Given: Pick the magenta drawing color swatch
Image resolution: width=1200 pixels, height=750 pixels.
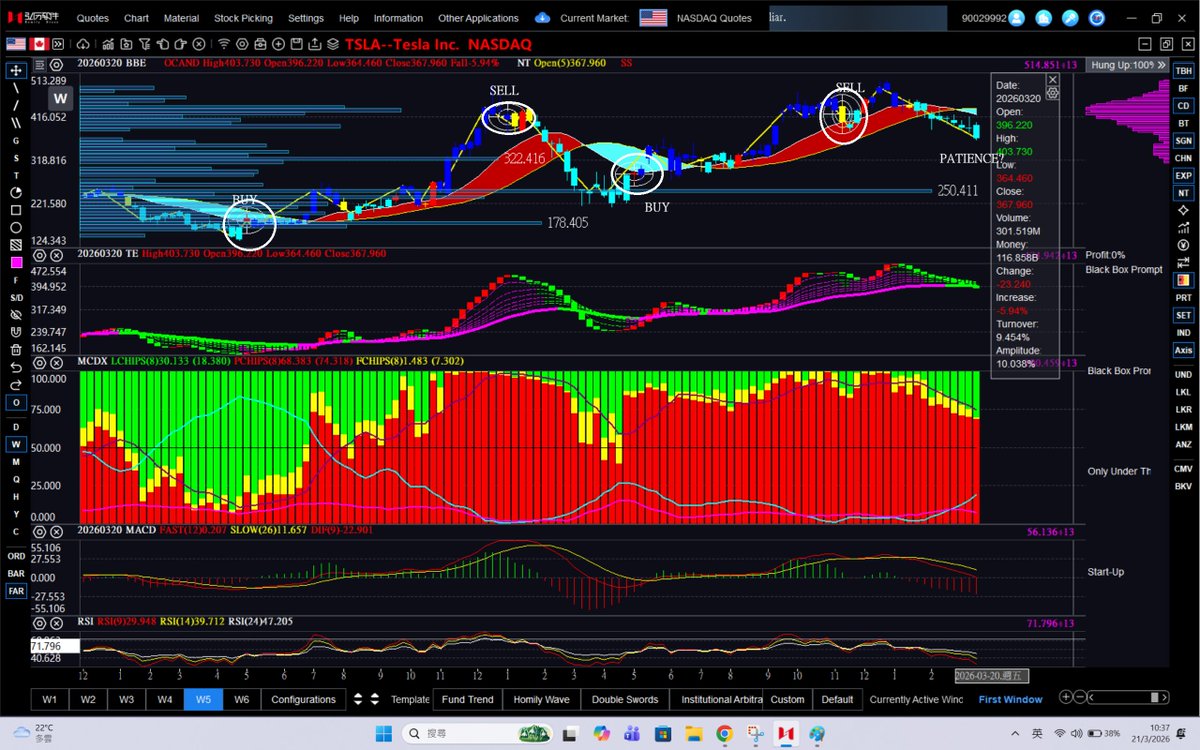Looking at the screenshot, I should tap(16, 262).
